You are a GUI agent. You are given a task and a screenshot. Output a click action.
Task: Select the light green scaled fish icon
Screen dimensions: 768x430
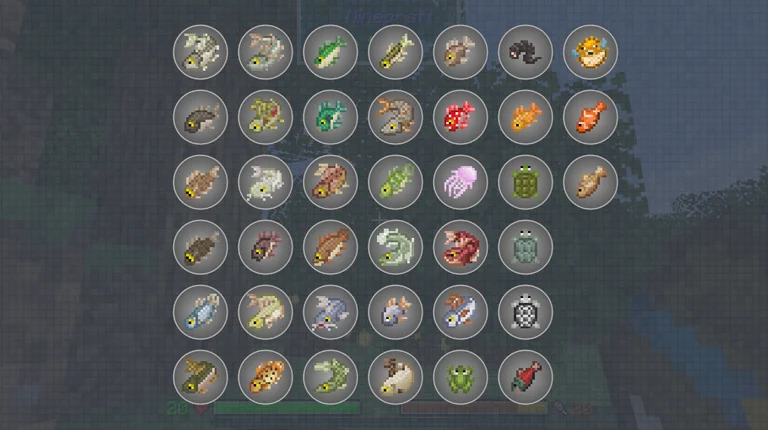click(395, 182)
